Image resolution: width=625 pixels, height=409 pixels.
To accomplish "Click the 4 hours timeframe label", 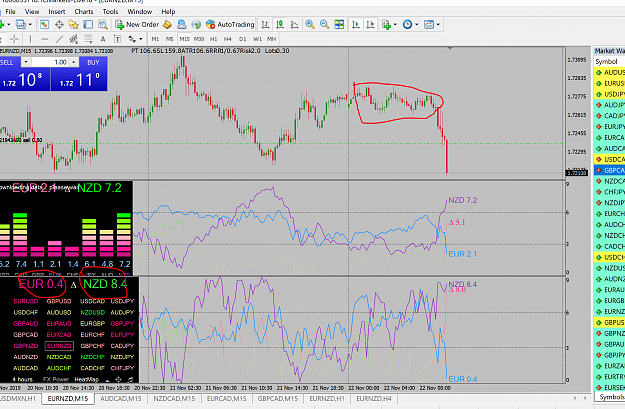I will pyautogui.click(x=23, y=380).
